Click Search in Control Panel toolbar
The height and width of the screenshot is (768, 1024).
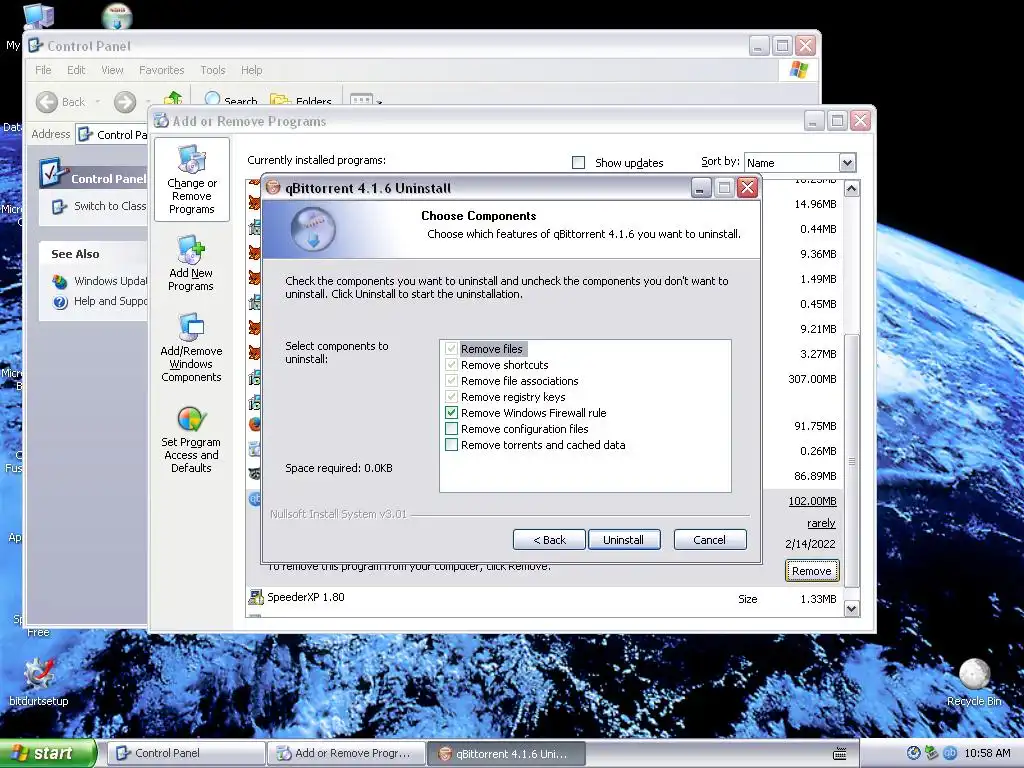tap(231, 101)
